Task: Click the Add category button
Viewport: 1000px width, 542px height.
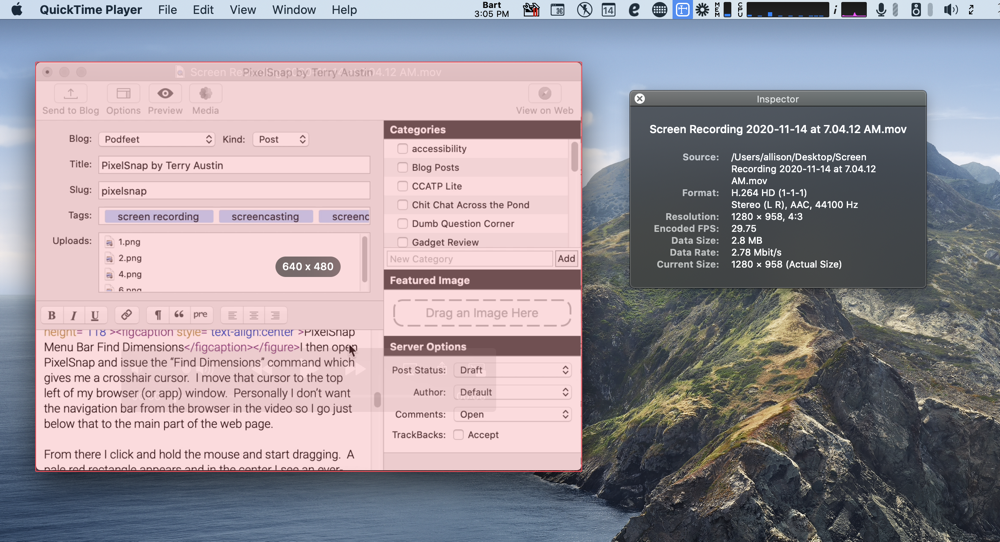Action: pos(566,259)
